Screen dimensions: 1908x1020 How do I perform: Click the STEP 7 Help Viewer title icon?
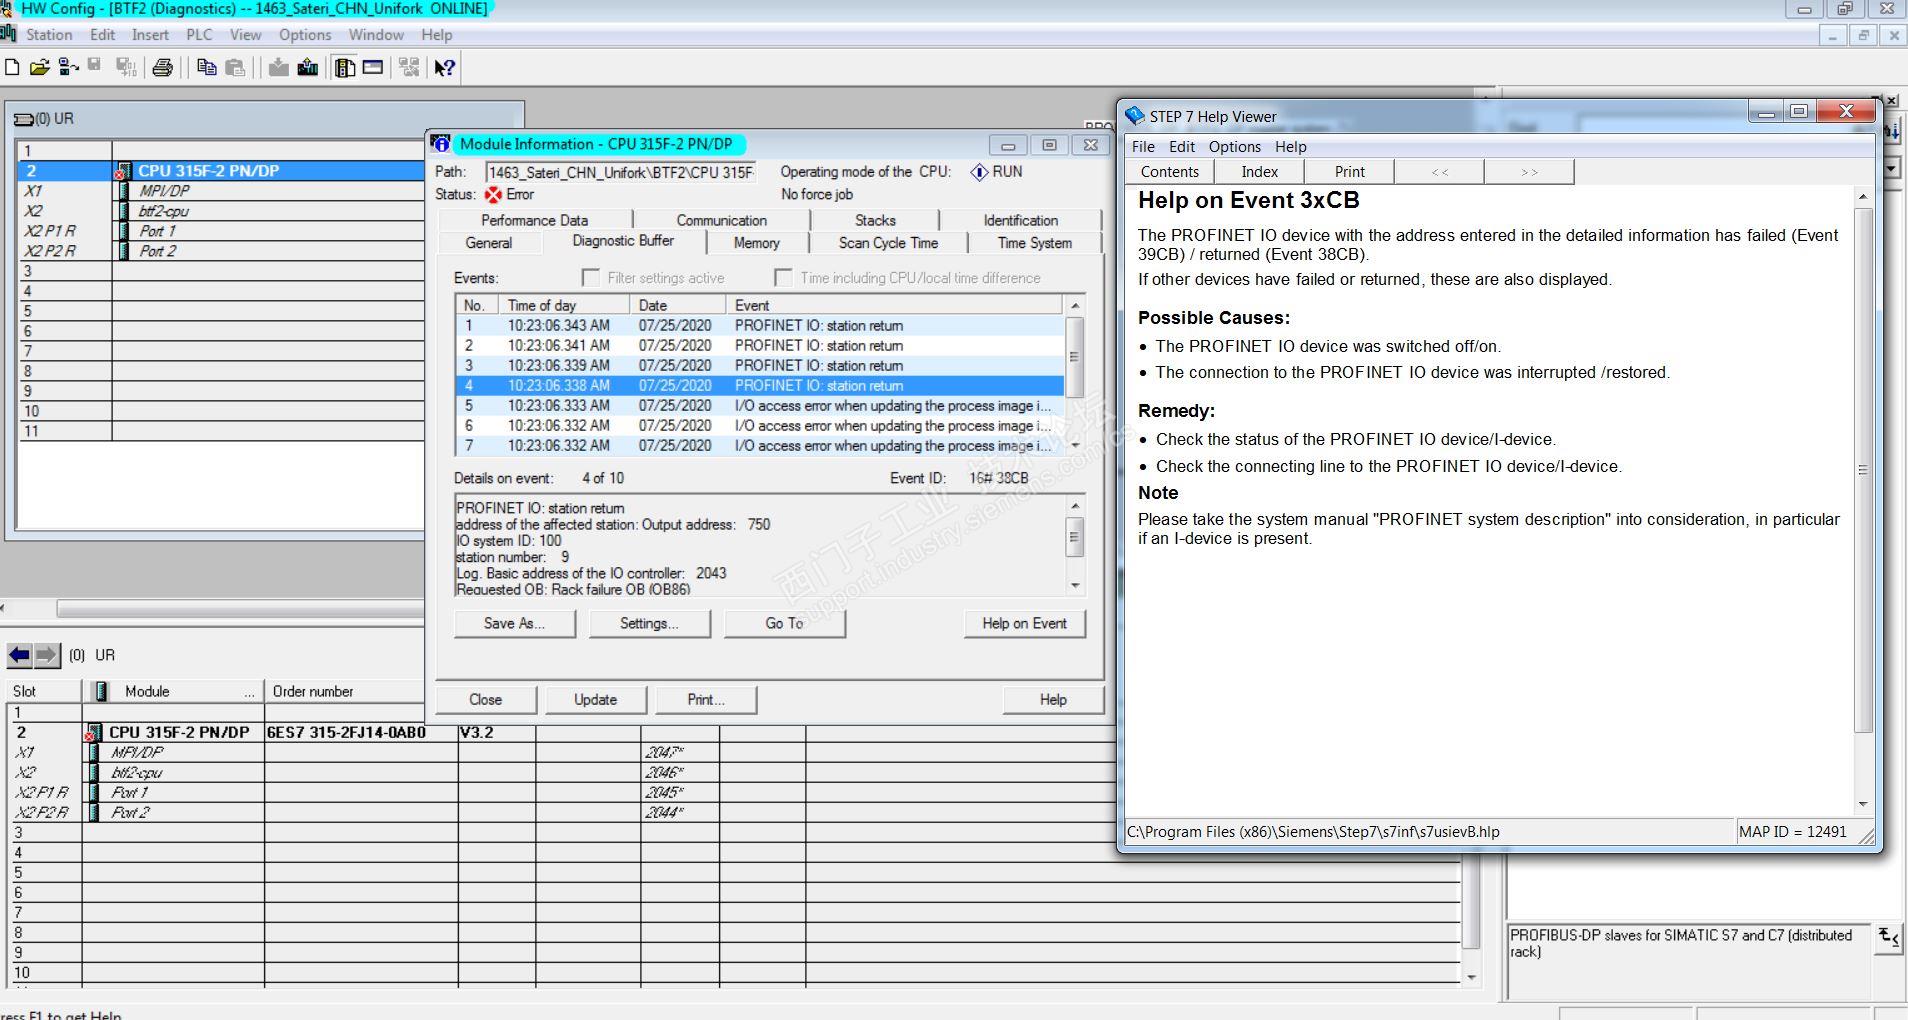coord(1135,116)
